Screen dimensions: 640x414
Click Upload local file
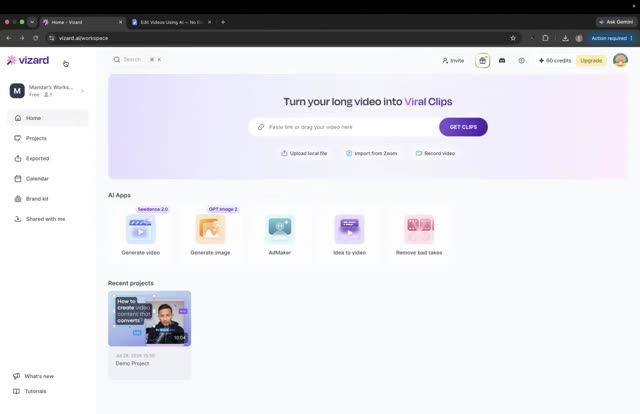pos(304,153)
